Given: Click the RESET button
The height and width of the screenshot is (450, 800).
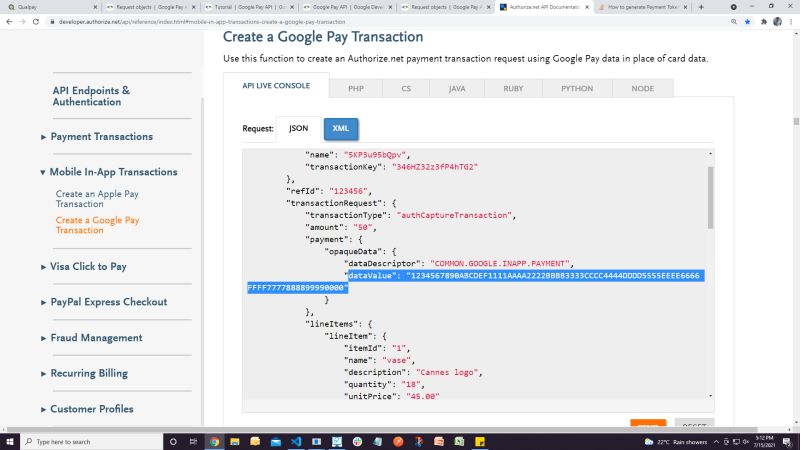Looking at the screenshot, I should pos(694,423).
